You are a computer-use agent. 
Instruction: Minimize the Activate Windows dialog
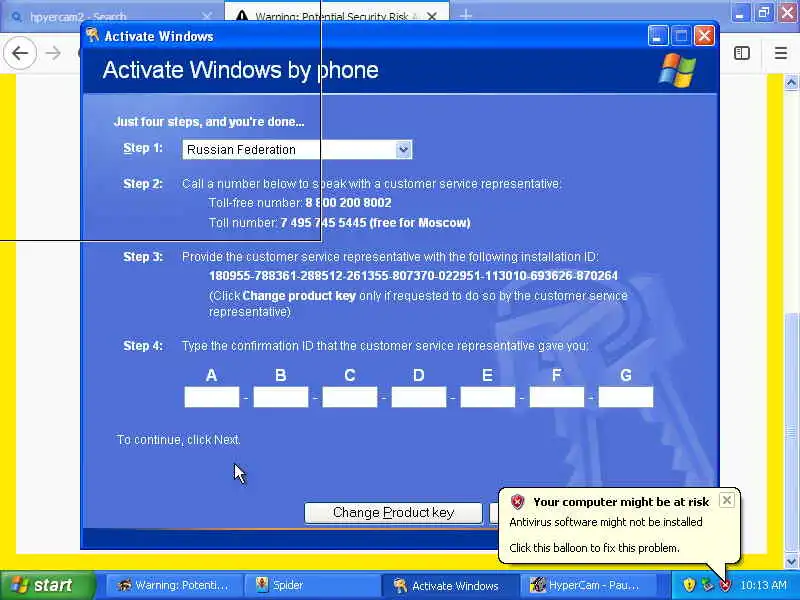click(658, 36)
